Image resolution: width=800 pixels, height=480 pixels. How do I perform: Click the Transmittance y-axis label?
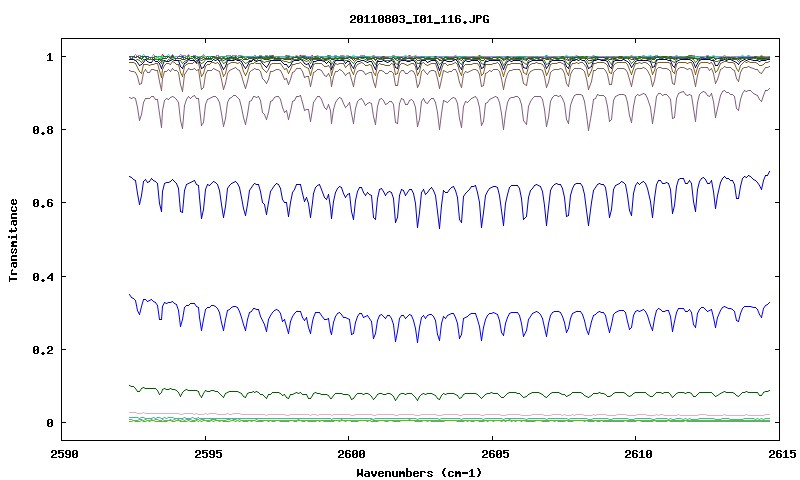tap(13, 240)
